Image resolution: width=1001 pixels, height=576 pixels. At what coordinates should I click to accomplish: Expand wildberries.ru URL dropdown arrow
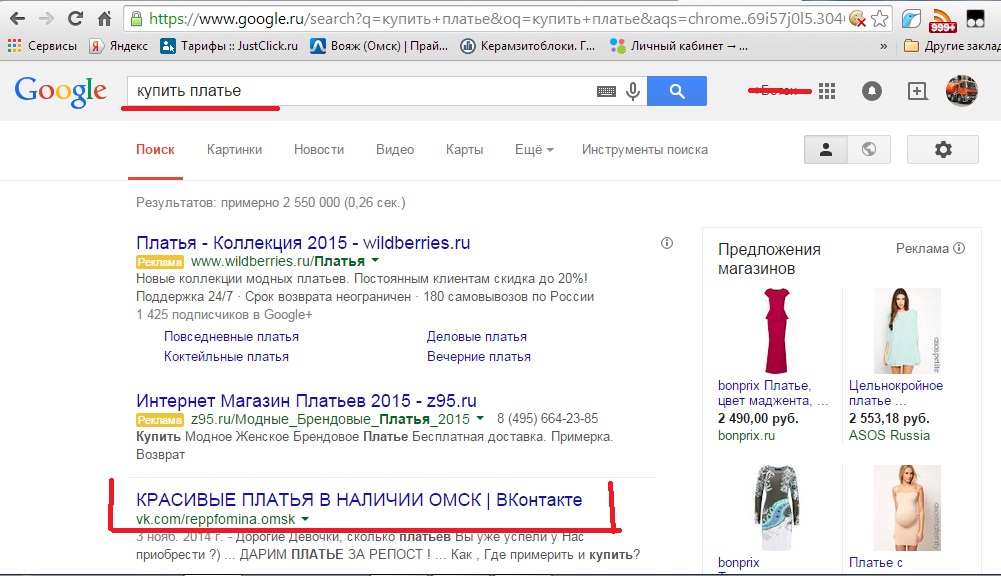click(375, 261)
